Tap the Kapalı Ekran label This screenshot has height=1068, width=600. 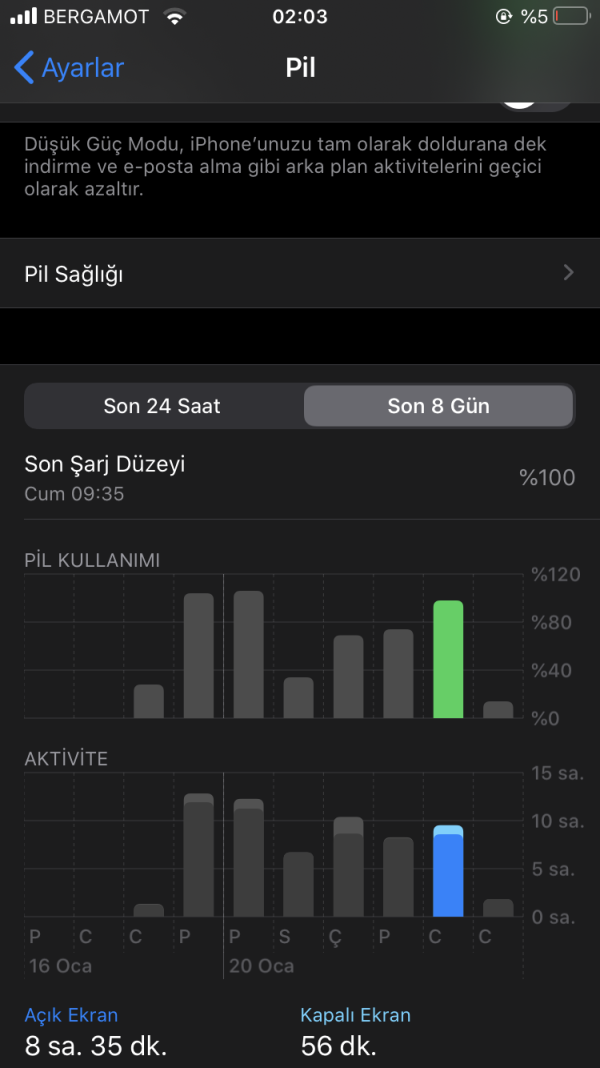355,1015
